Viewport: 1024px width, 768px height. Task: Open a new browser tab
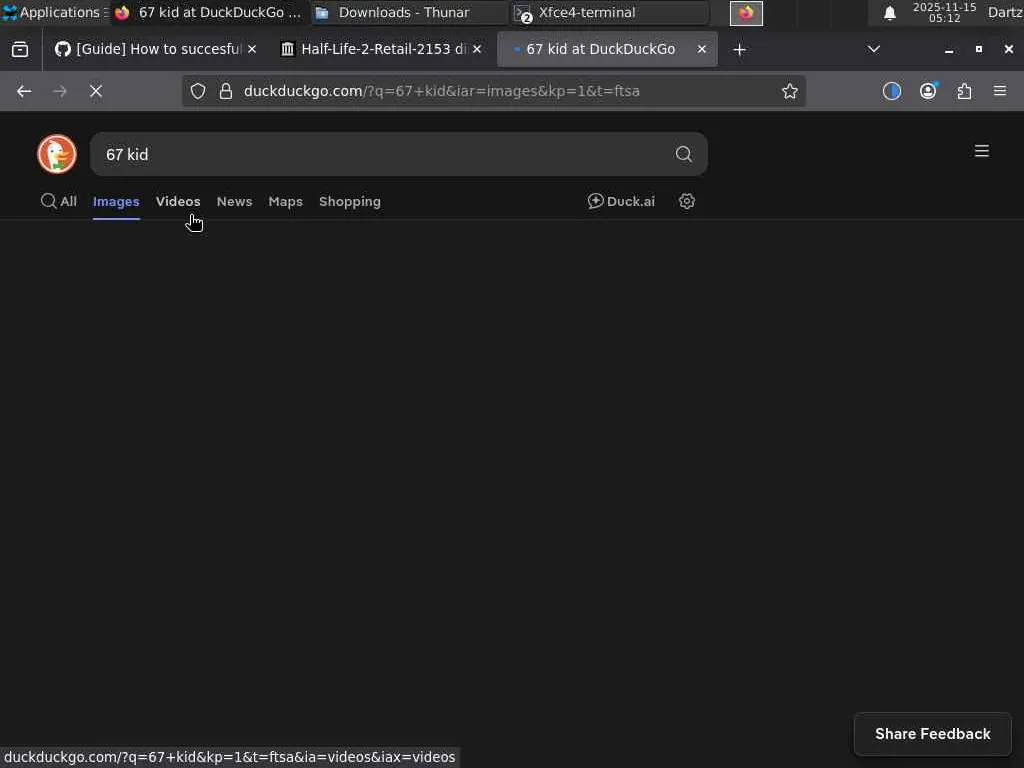[739, 50]
